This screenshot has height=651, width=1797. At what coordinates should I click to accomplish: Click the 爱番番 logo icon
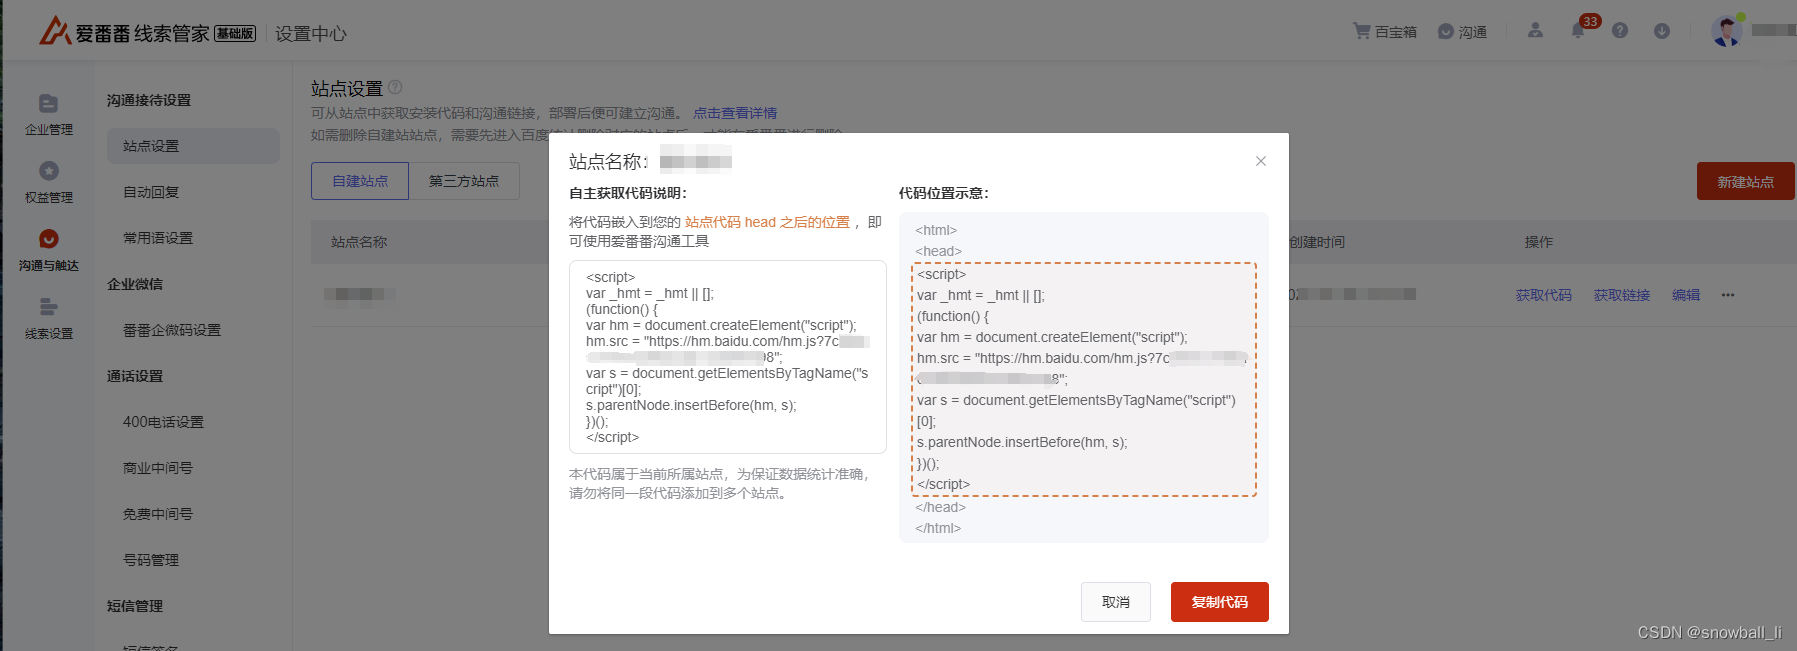click(54, 31)
